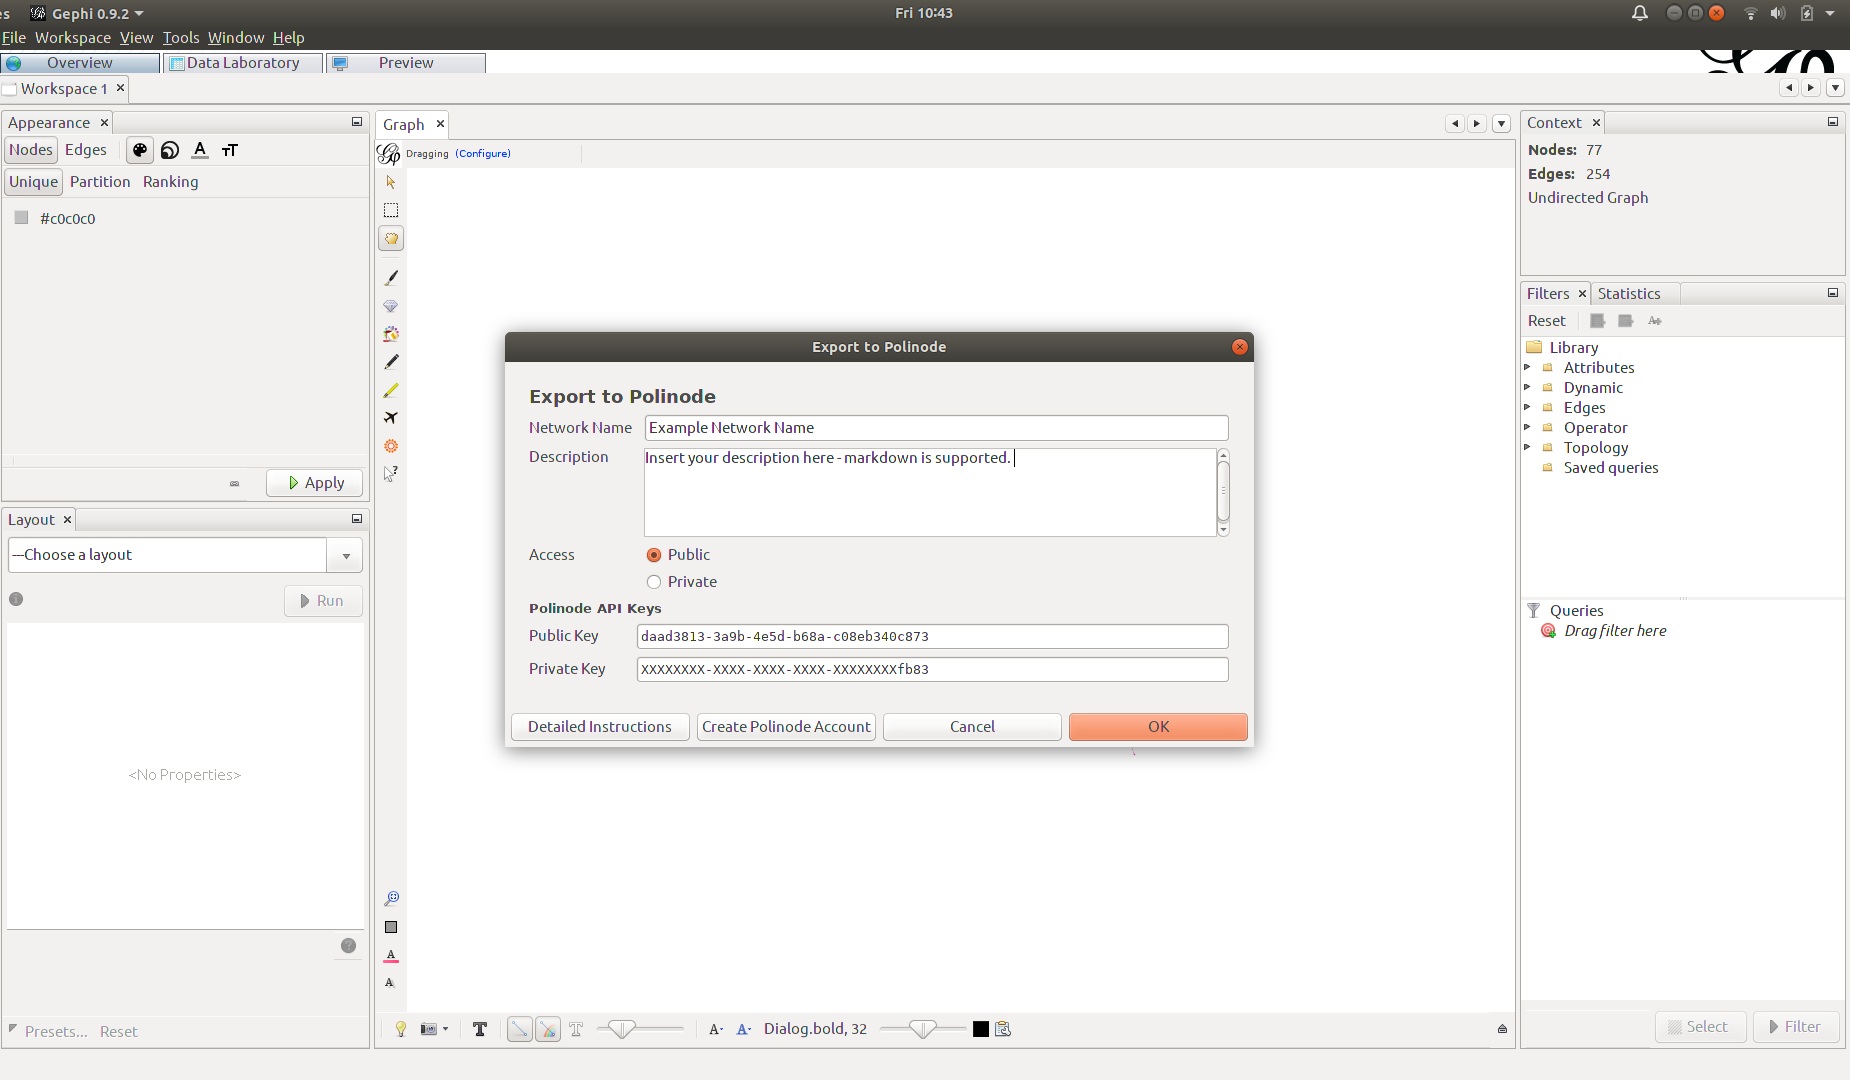The height and width of the screenshot is (1080, 1850).
Task: Open the label size icon in Appearance
Action: [230, 150]
